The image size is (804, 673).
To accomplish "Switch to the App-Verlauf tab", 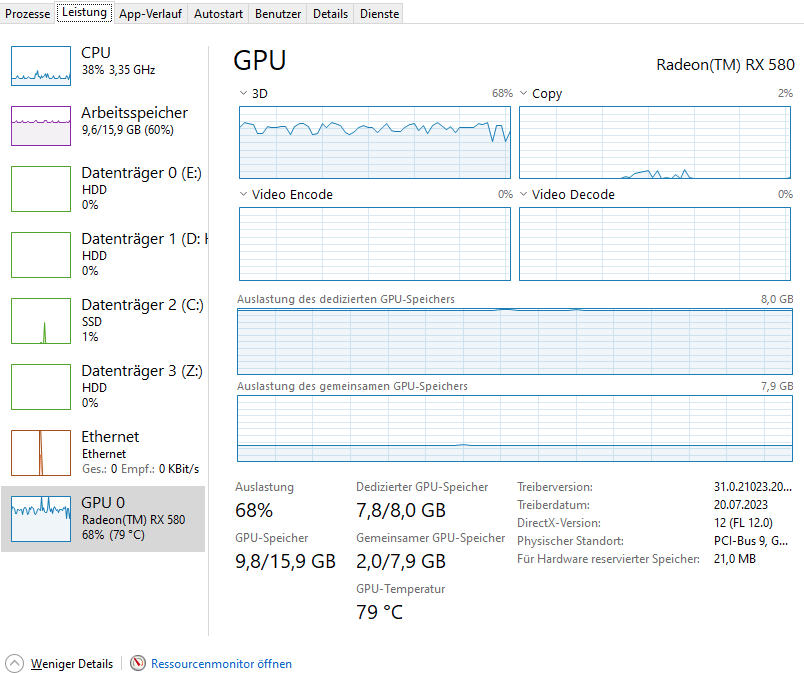I will (x=150, y=14).
